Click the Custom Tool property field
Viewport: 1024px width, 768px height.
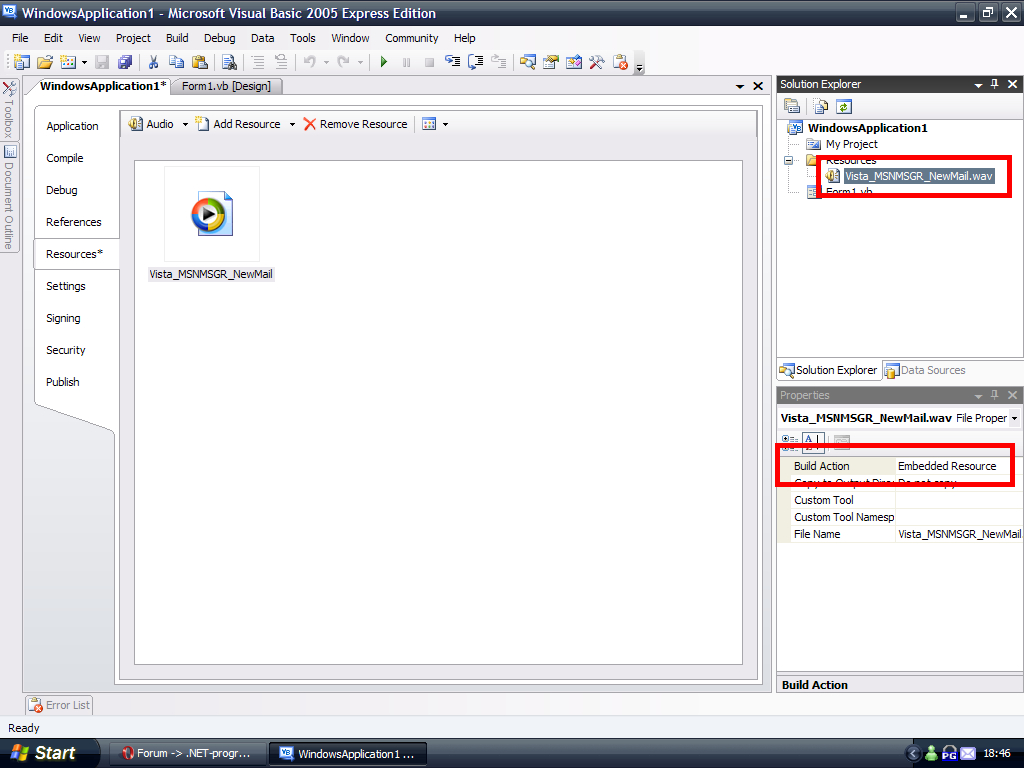coord(958,500)
